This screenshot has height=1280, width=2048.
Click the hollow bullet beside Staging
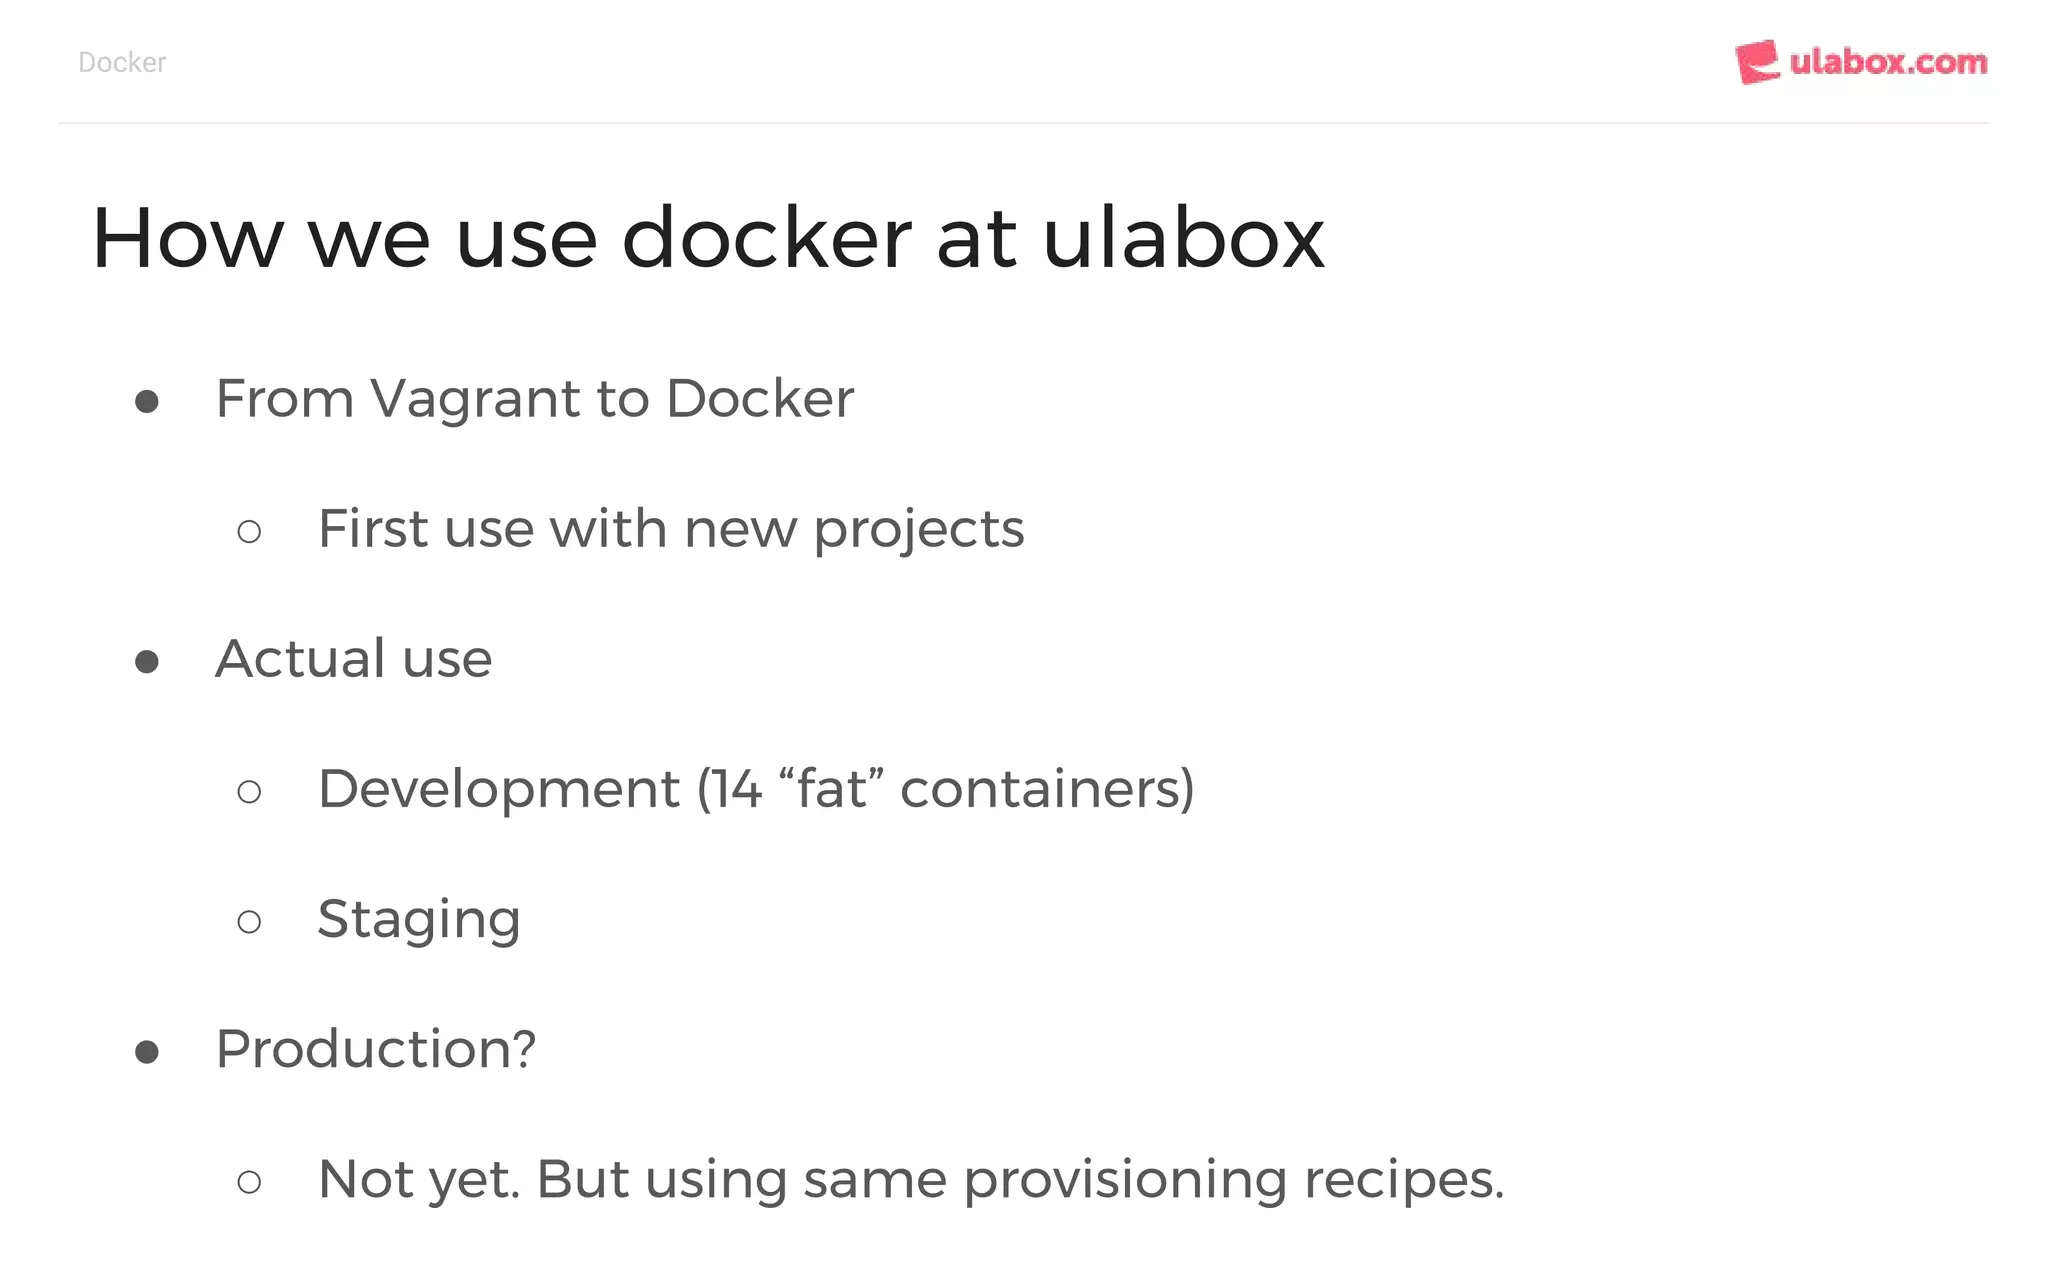coord(249,921)
